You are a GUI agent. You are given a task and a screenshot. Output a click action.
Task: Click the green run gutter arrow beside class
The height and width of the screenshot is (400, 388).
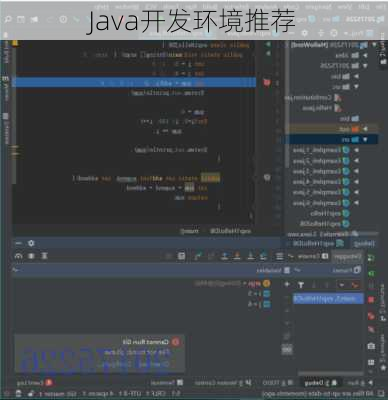[x=268, y=44]
